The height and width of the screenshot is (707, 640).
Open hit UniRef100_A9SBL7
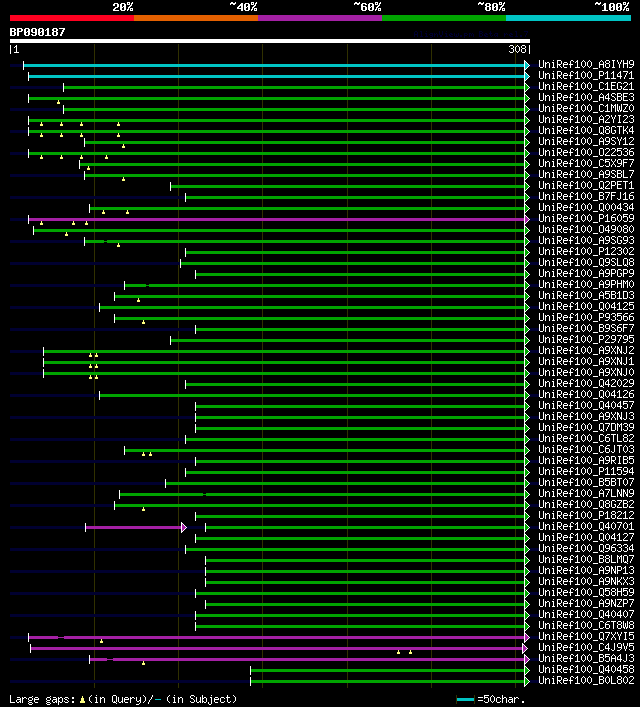586,174
